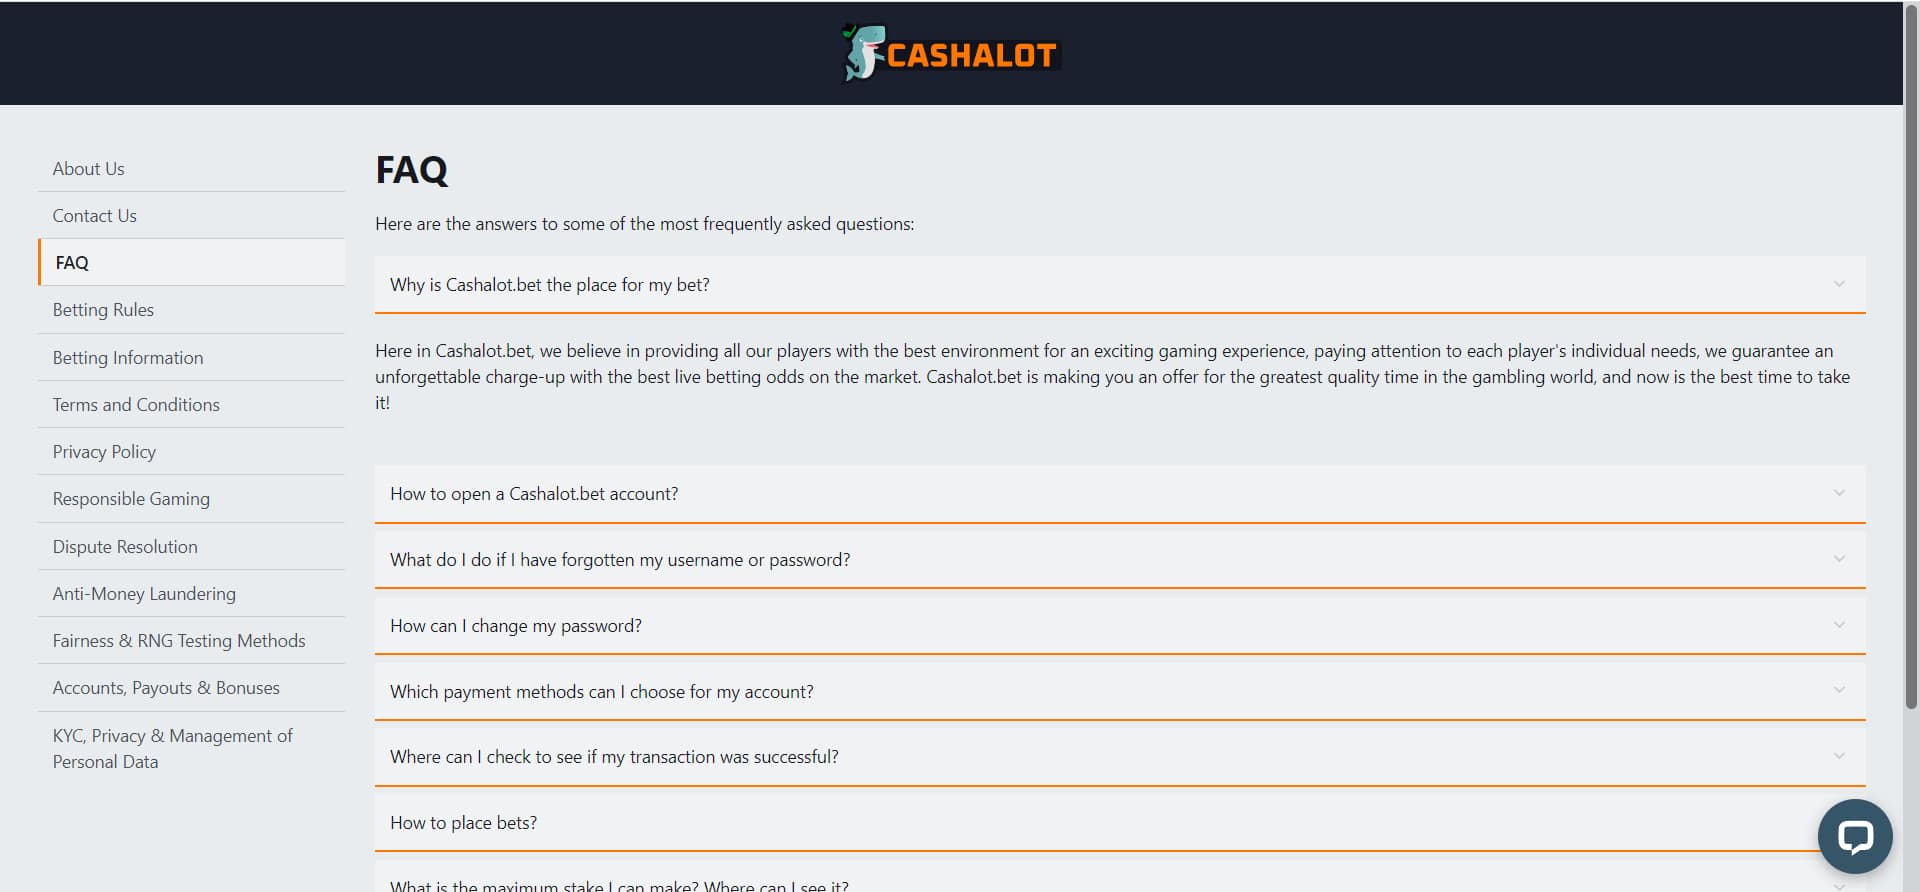1920x892 pixels.
Task: Click chevron beside transaction successful question
Action: coord(1839,756)
